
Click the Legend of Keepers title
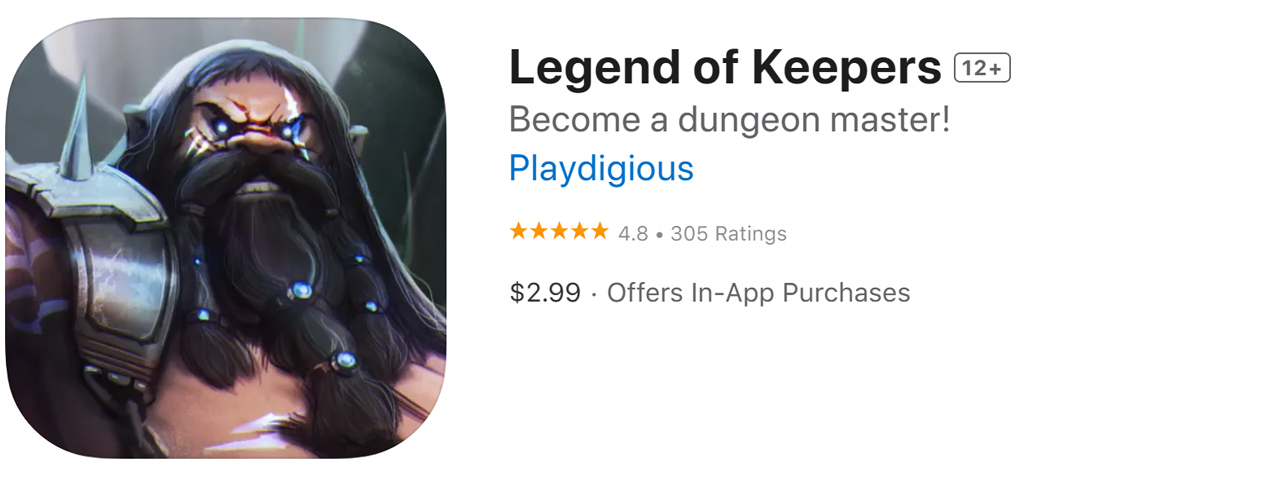click(725, 68)
